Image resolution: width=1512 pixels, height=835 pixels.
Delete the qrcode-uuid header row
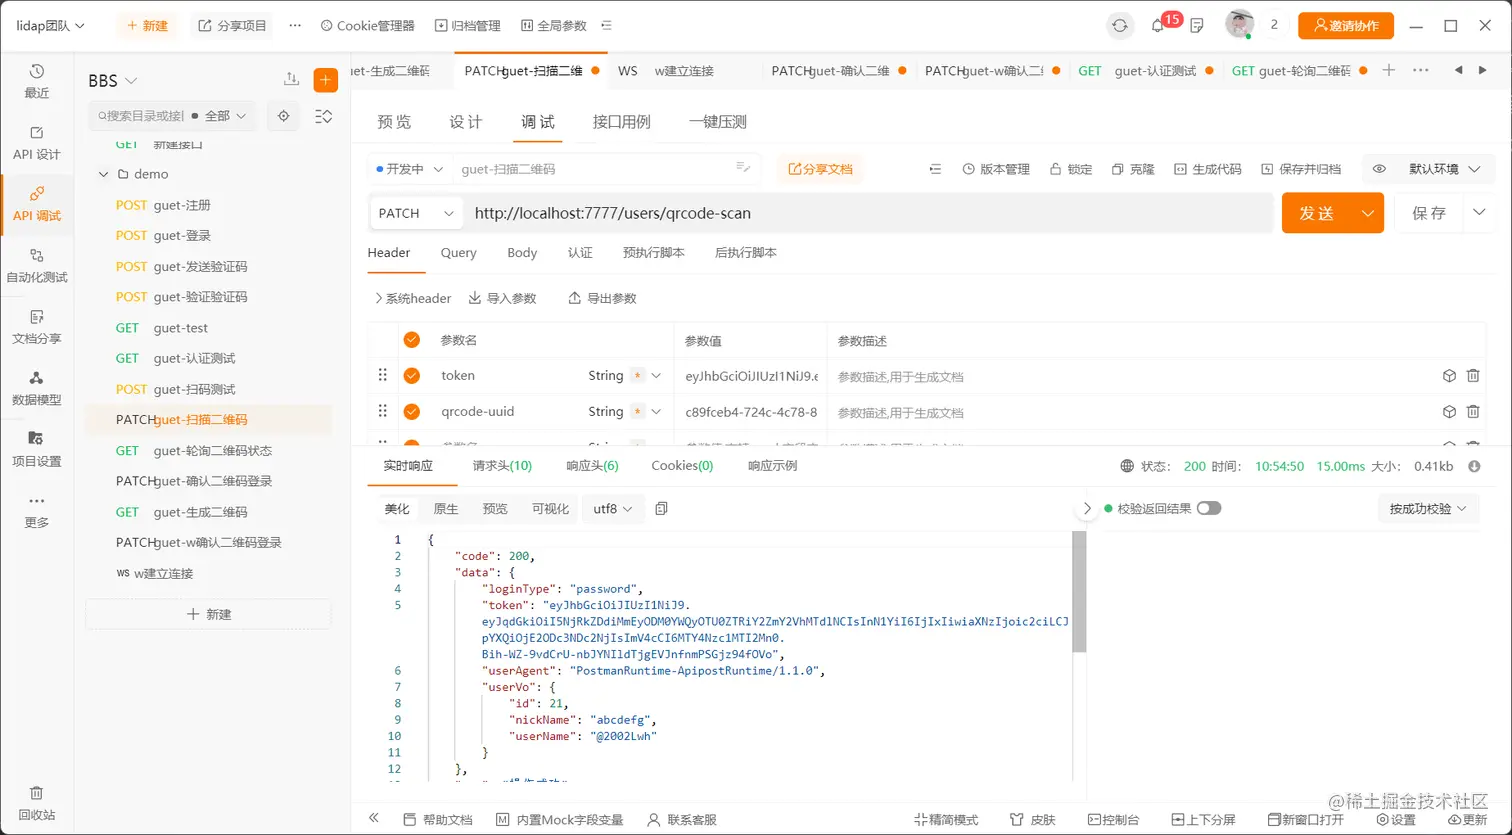1473,412
